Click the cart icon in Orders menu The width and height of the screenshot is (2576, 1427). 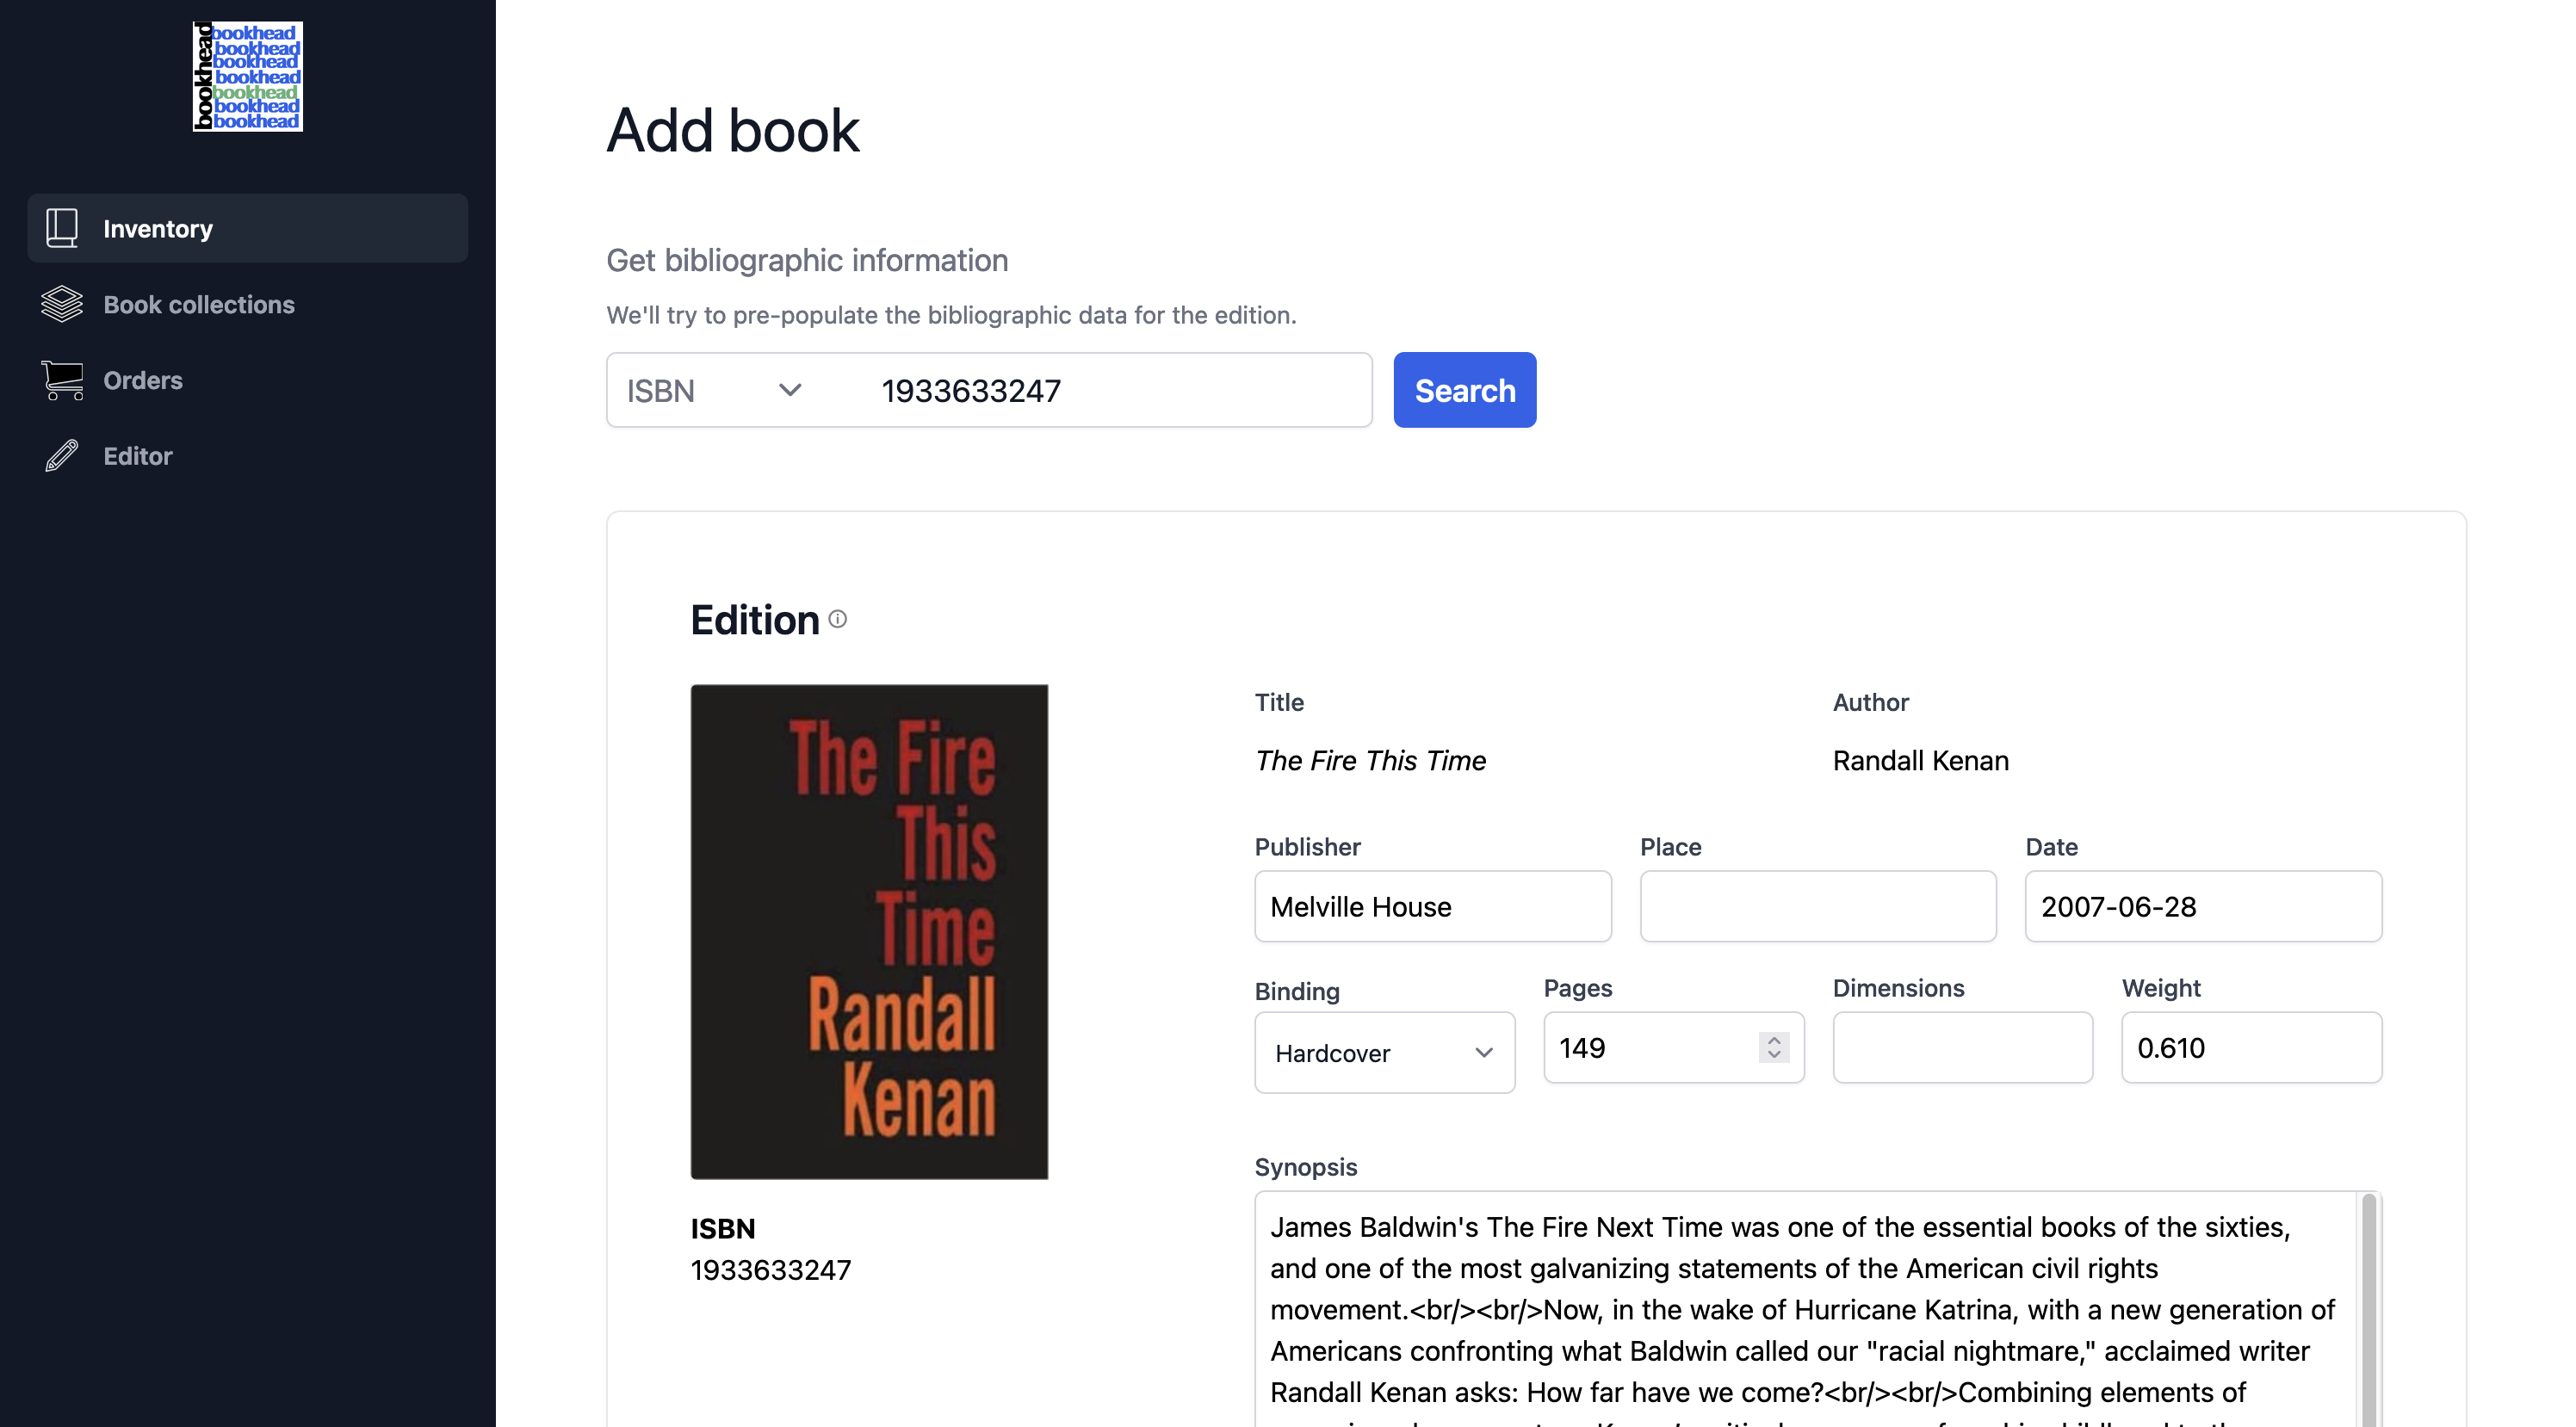click(61, 380)
